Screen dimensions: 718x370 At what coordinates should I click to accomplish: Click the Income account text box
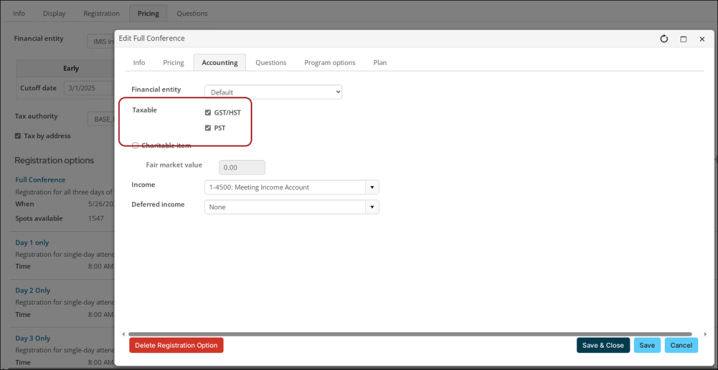pyautogui.click(x=285, y=187)
